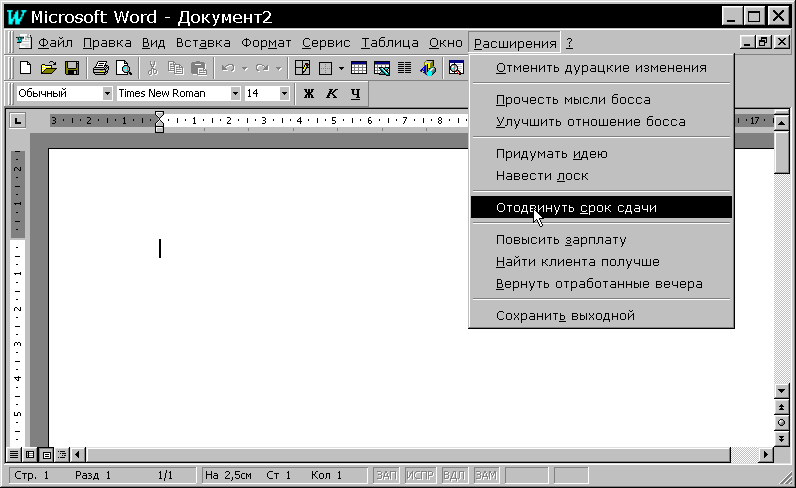
Task: Open the Формат menu
Action: [x=266, y=43]
